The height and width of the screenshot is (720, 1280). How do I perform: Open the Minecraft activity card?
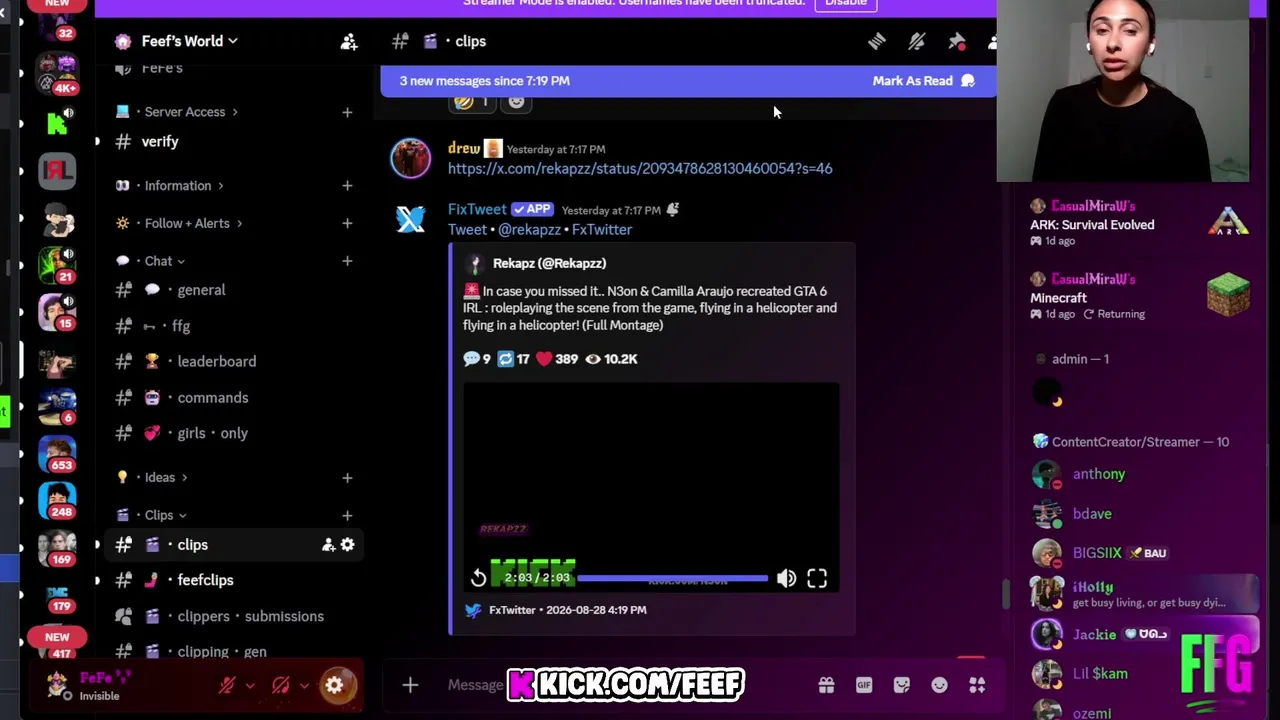click(1140, 296)
